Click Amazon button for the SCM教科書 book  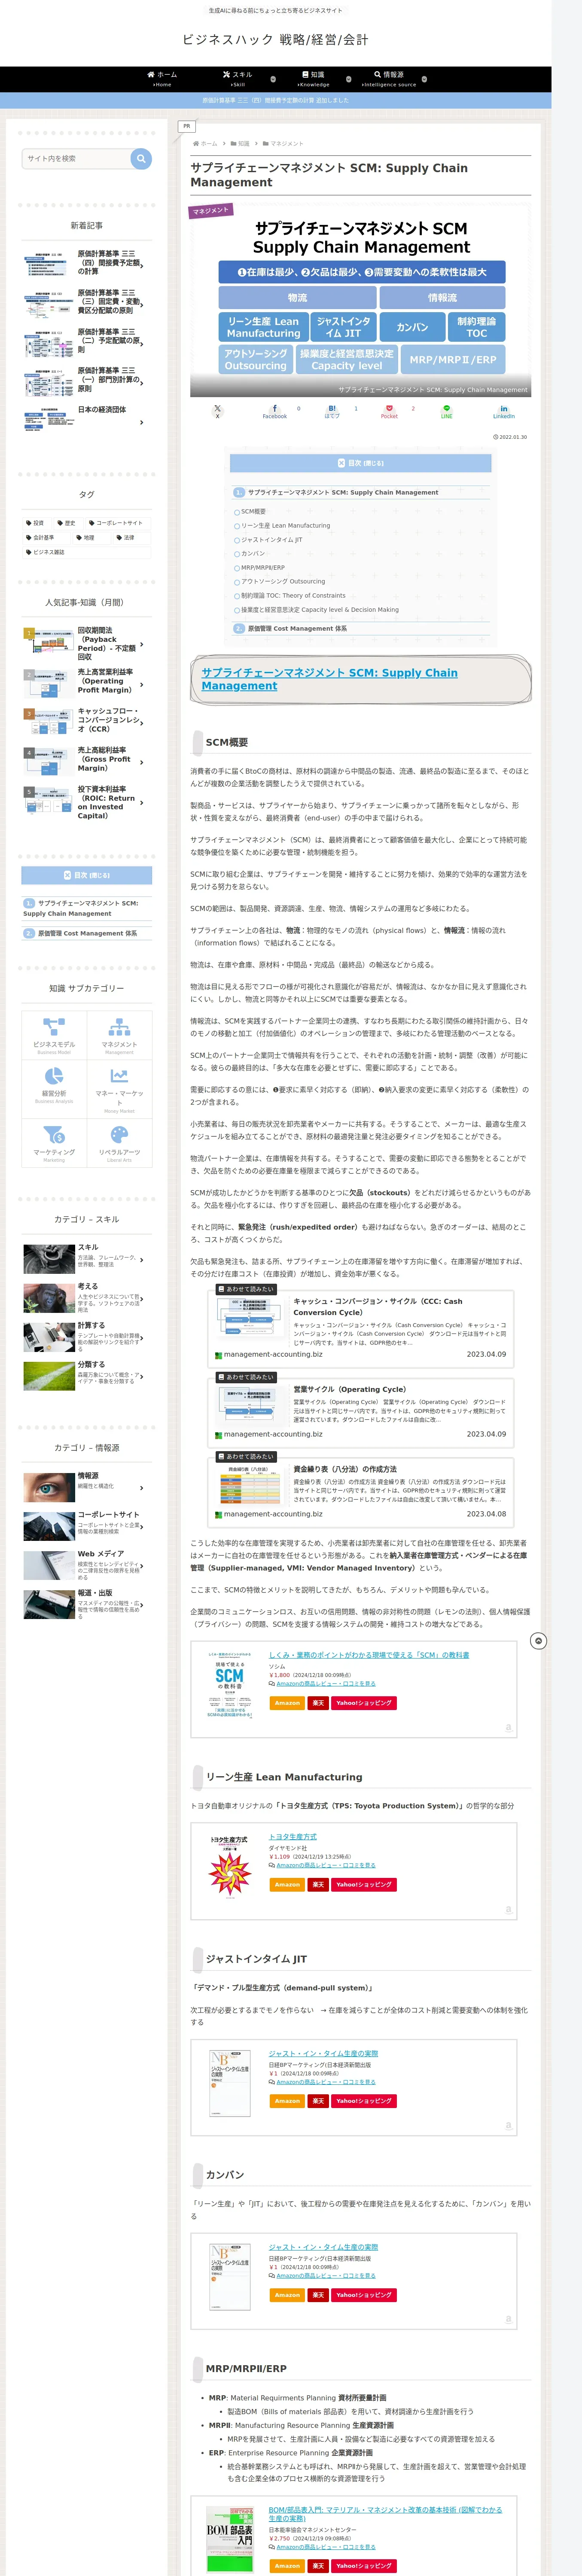pos(287,1703)
